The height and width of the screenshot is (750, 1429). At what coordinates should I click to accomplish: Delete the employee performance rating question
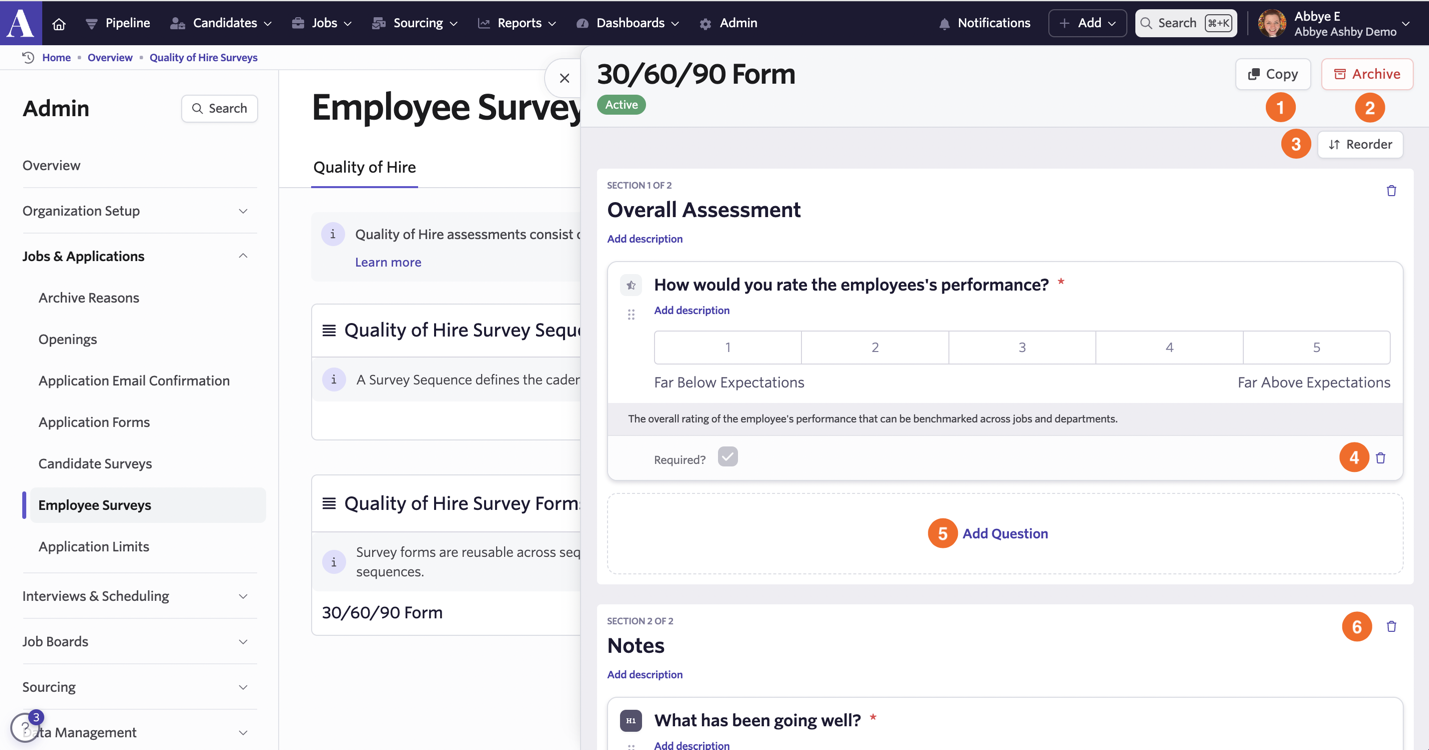click(1381, 458)
